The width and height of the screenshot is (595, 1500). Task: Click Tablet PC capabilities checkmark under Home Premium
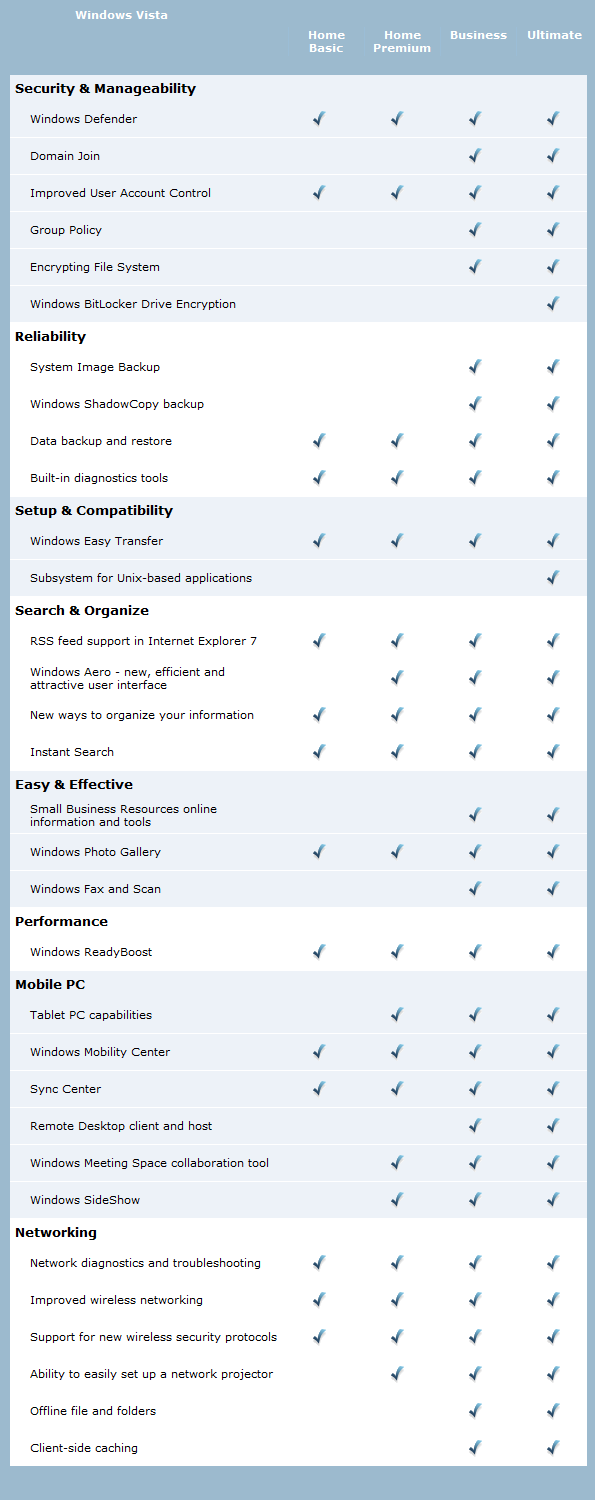[x=397, y=1015]
